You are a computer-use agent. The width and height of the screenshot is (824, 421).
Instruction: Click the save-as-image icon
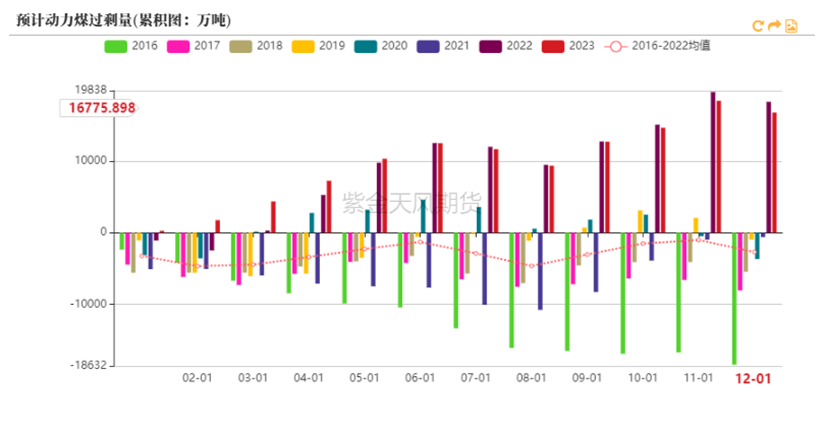point(791,26)
